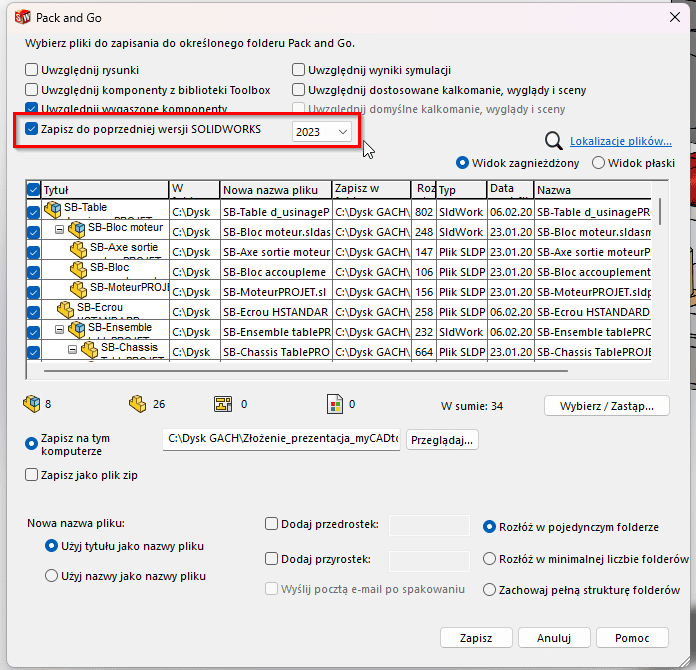696x670 pixels.
Task: Sort by Nowa nazwa pliku column header
Action: pos(276,190)
